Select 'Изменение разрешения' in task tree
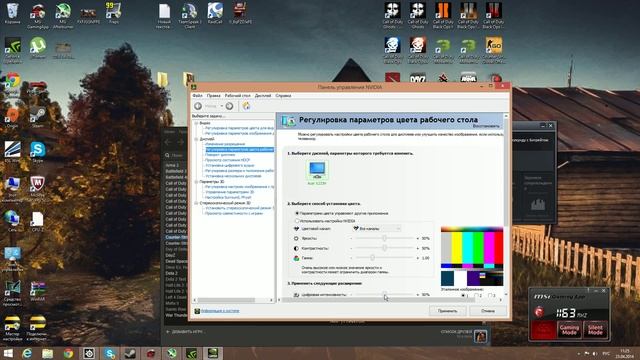The width and height of the screenshot is (640, 360). [x=225, y=144]
